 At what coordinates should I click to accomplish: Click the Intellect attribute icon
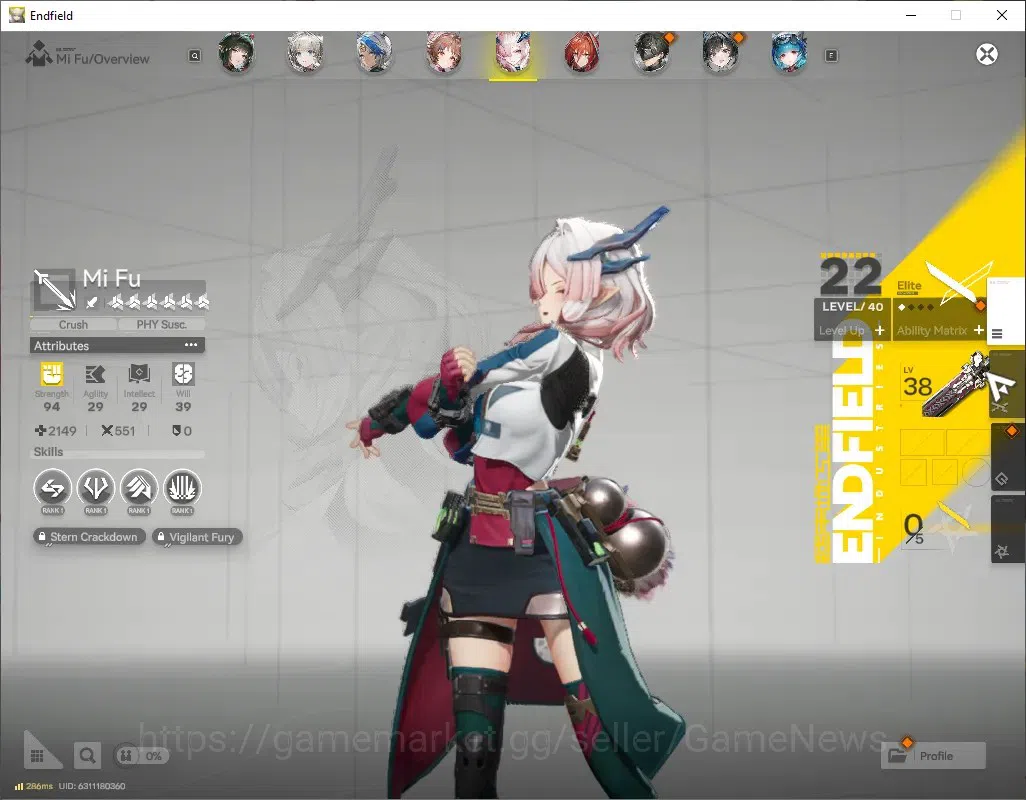139,374
